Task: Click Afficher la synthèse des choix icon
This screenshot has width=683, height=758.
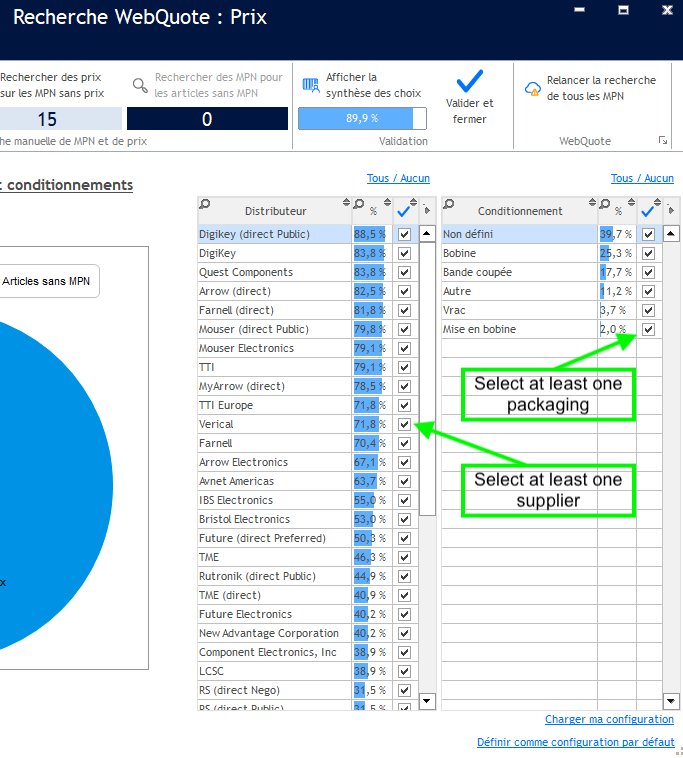Action: (x=311, y=85)
